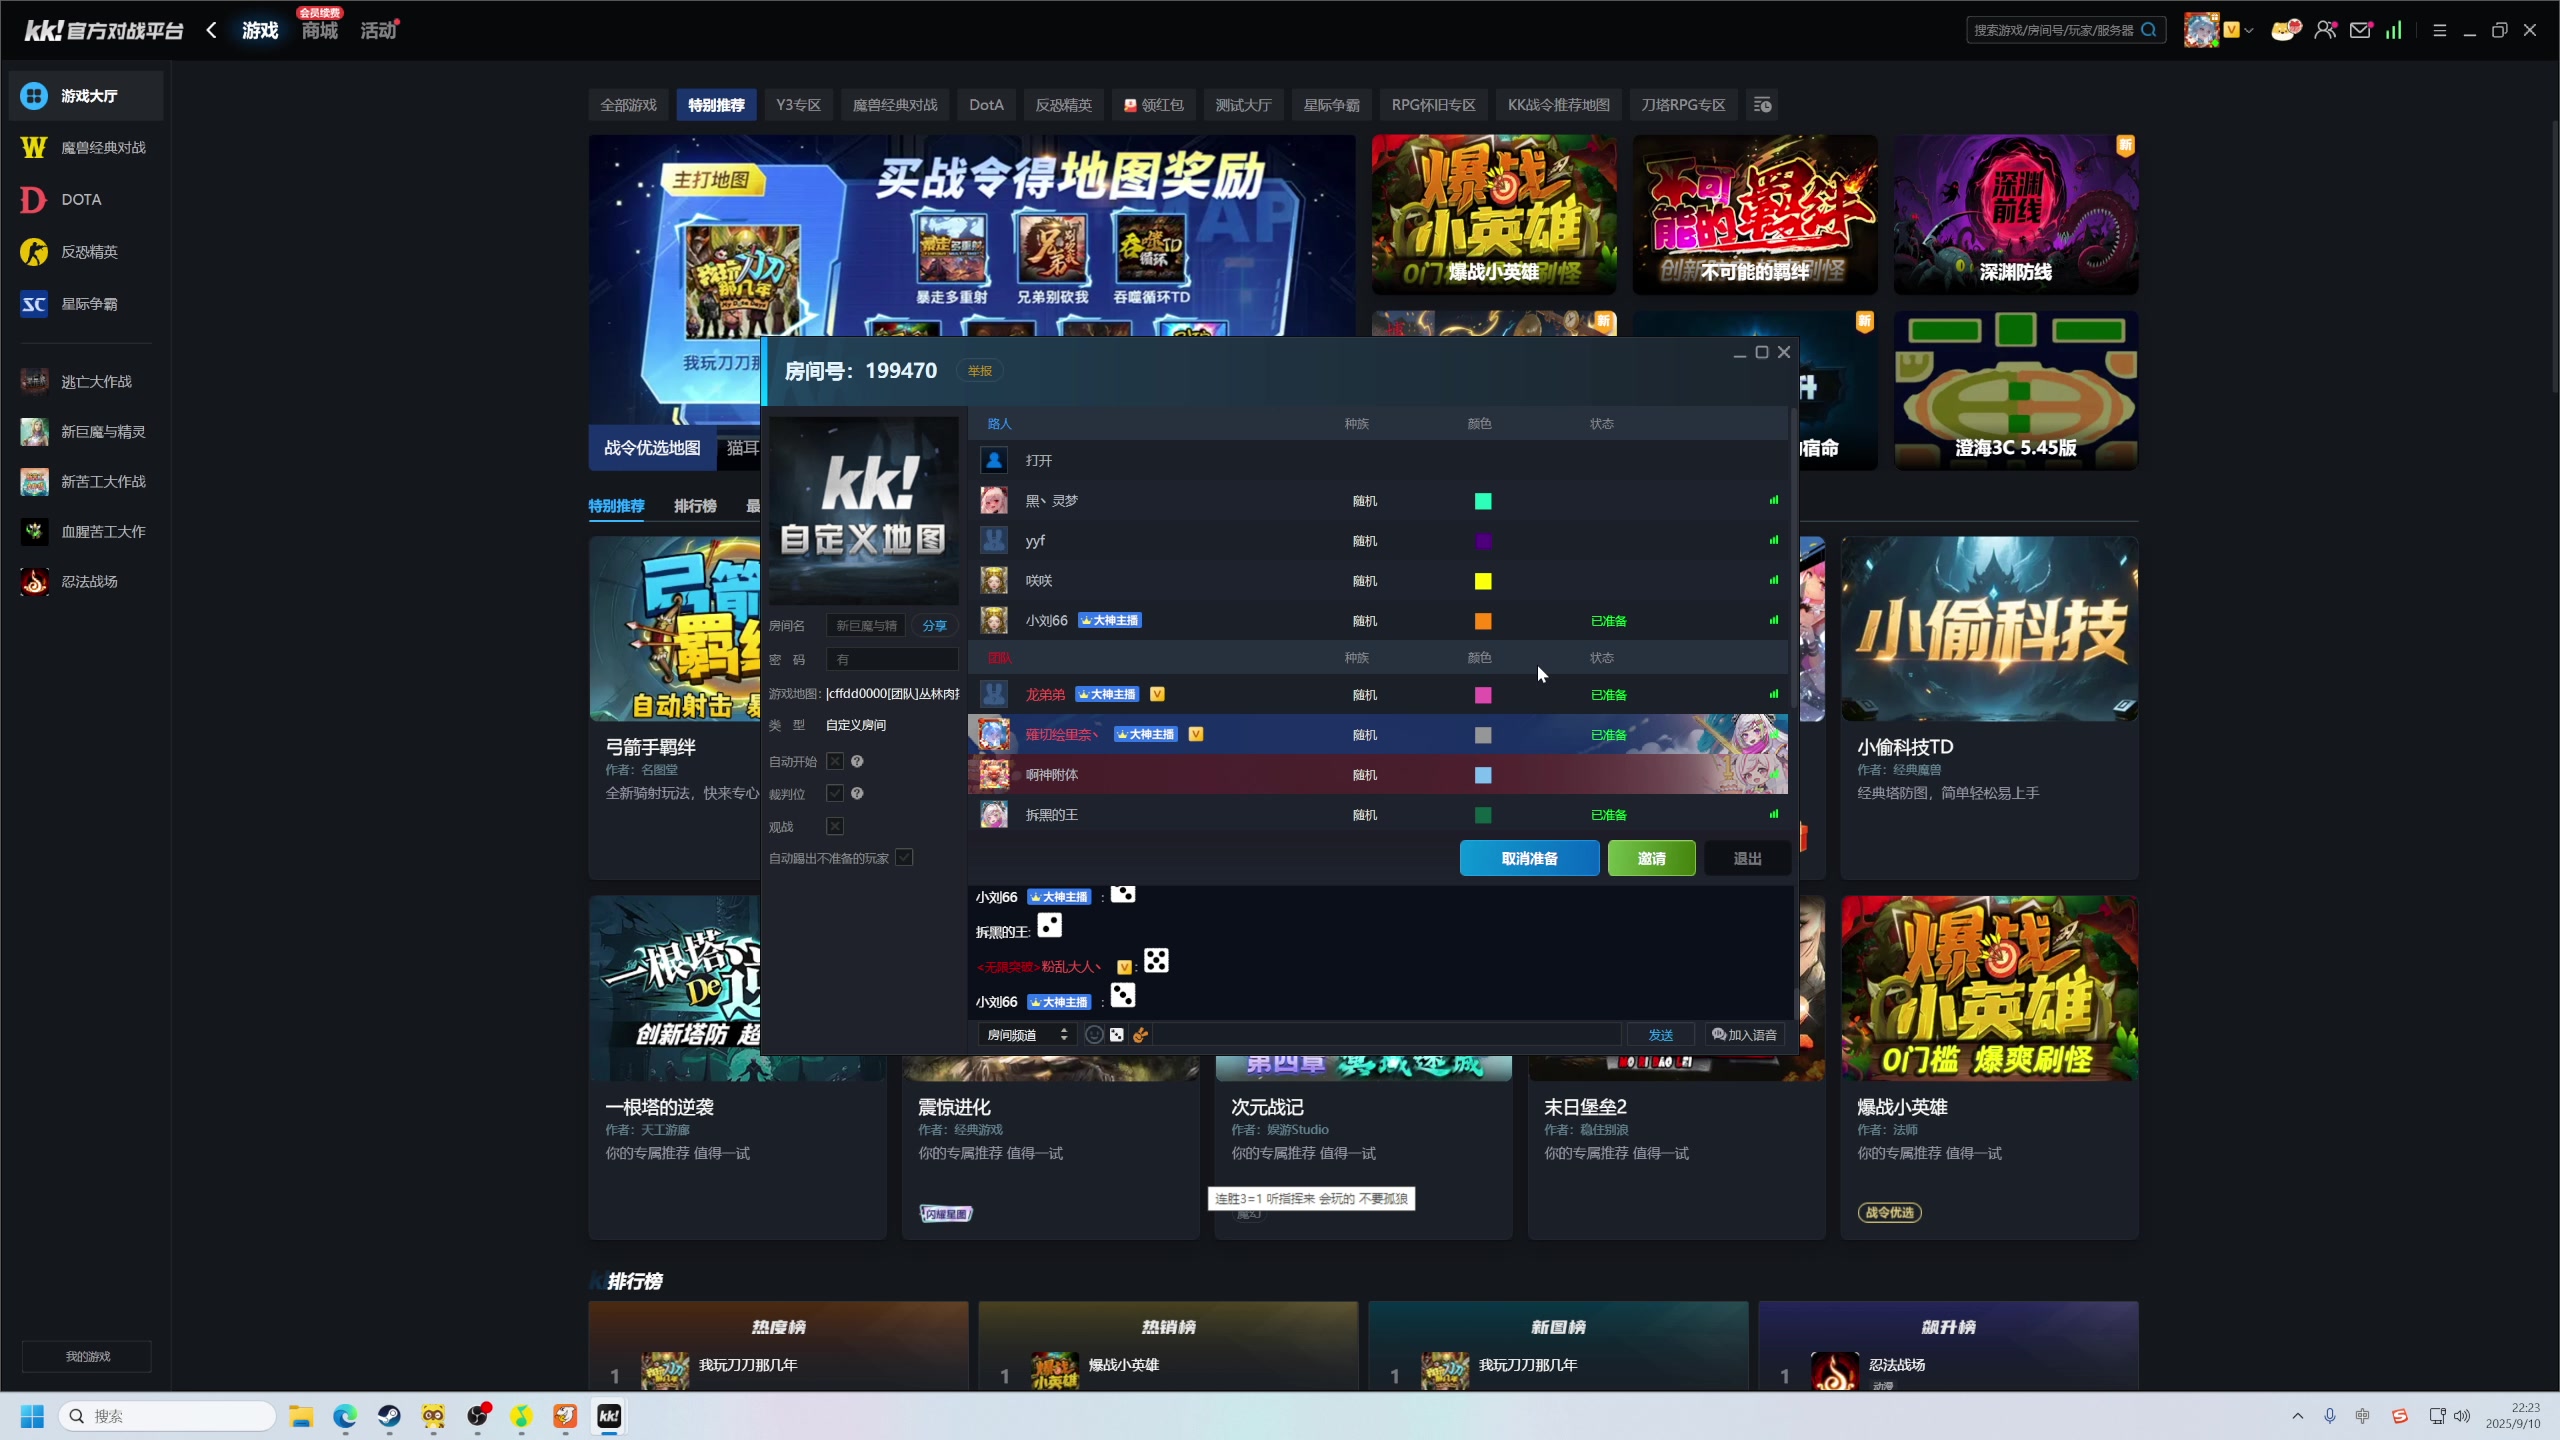The height and width of the screenshot is (1440, 2560).
Task: Click the 举报 report button
Action: [979, 371]
